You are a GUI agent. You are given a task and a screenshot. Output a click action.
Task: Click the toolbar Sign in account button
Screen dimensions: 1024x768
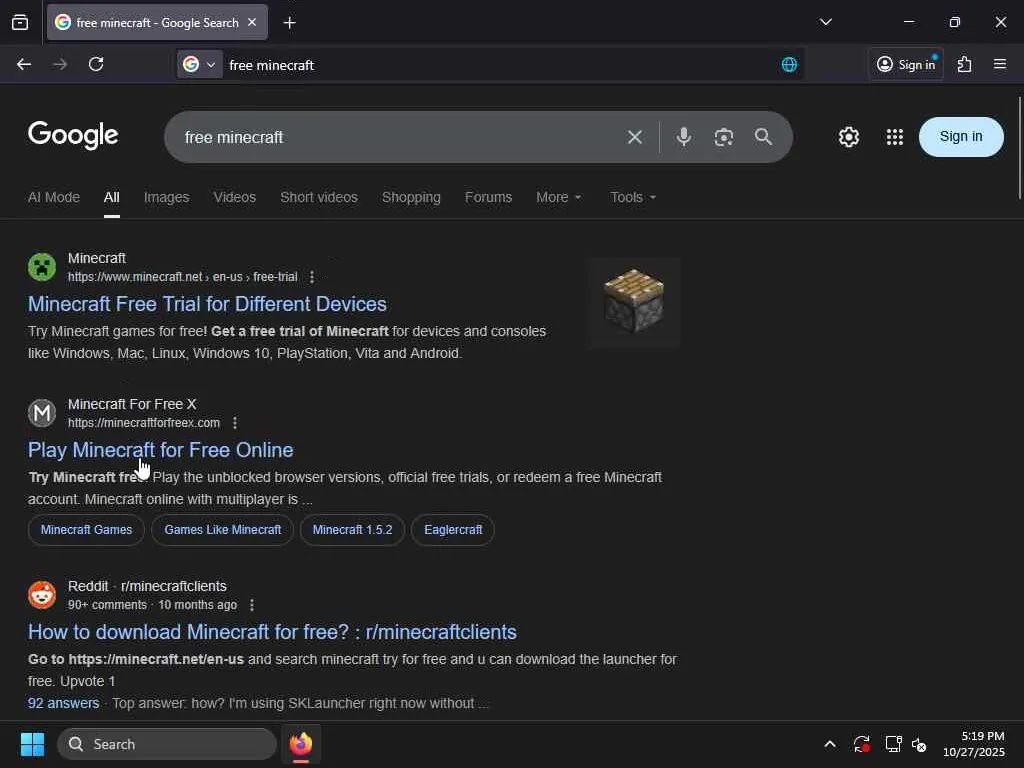click(x=906, y=64)
